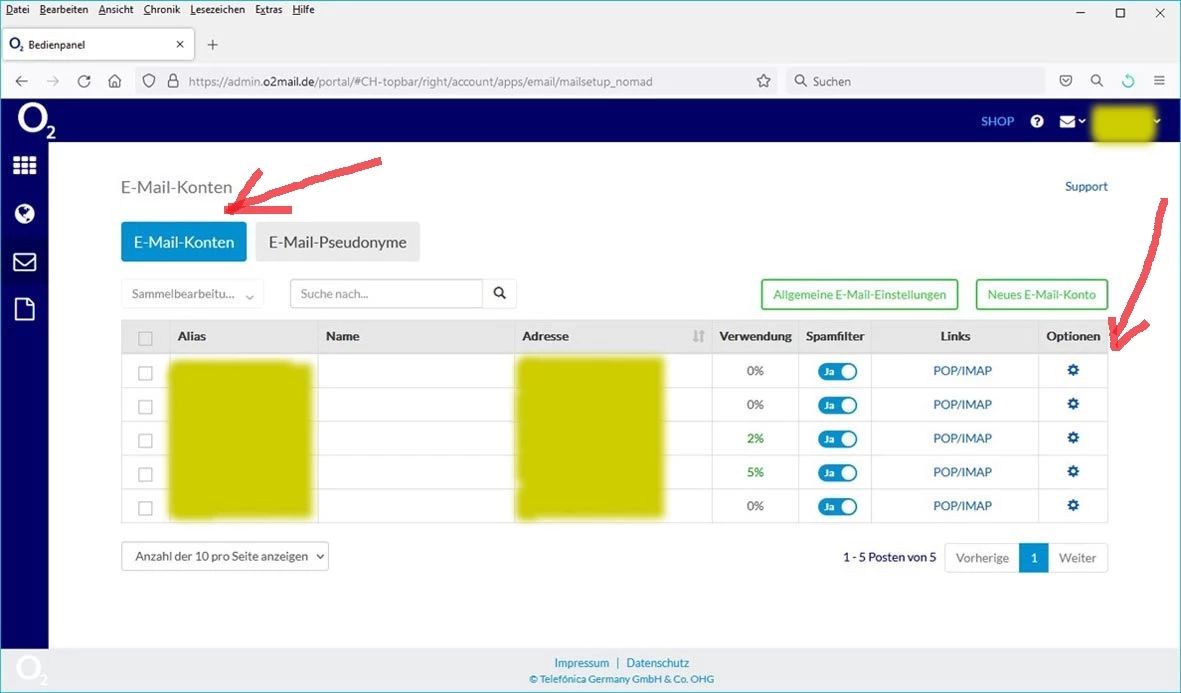Viewport: 1181px width, 693px height.
Task: Bookmark this page with the star icon
Action: (763, 81)
